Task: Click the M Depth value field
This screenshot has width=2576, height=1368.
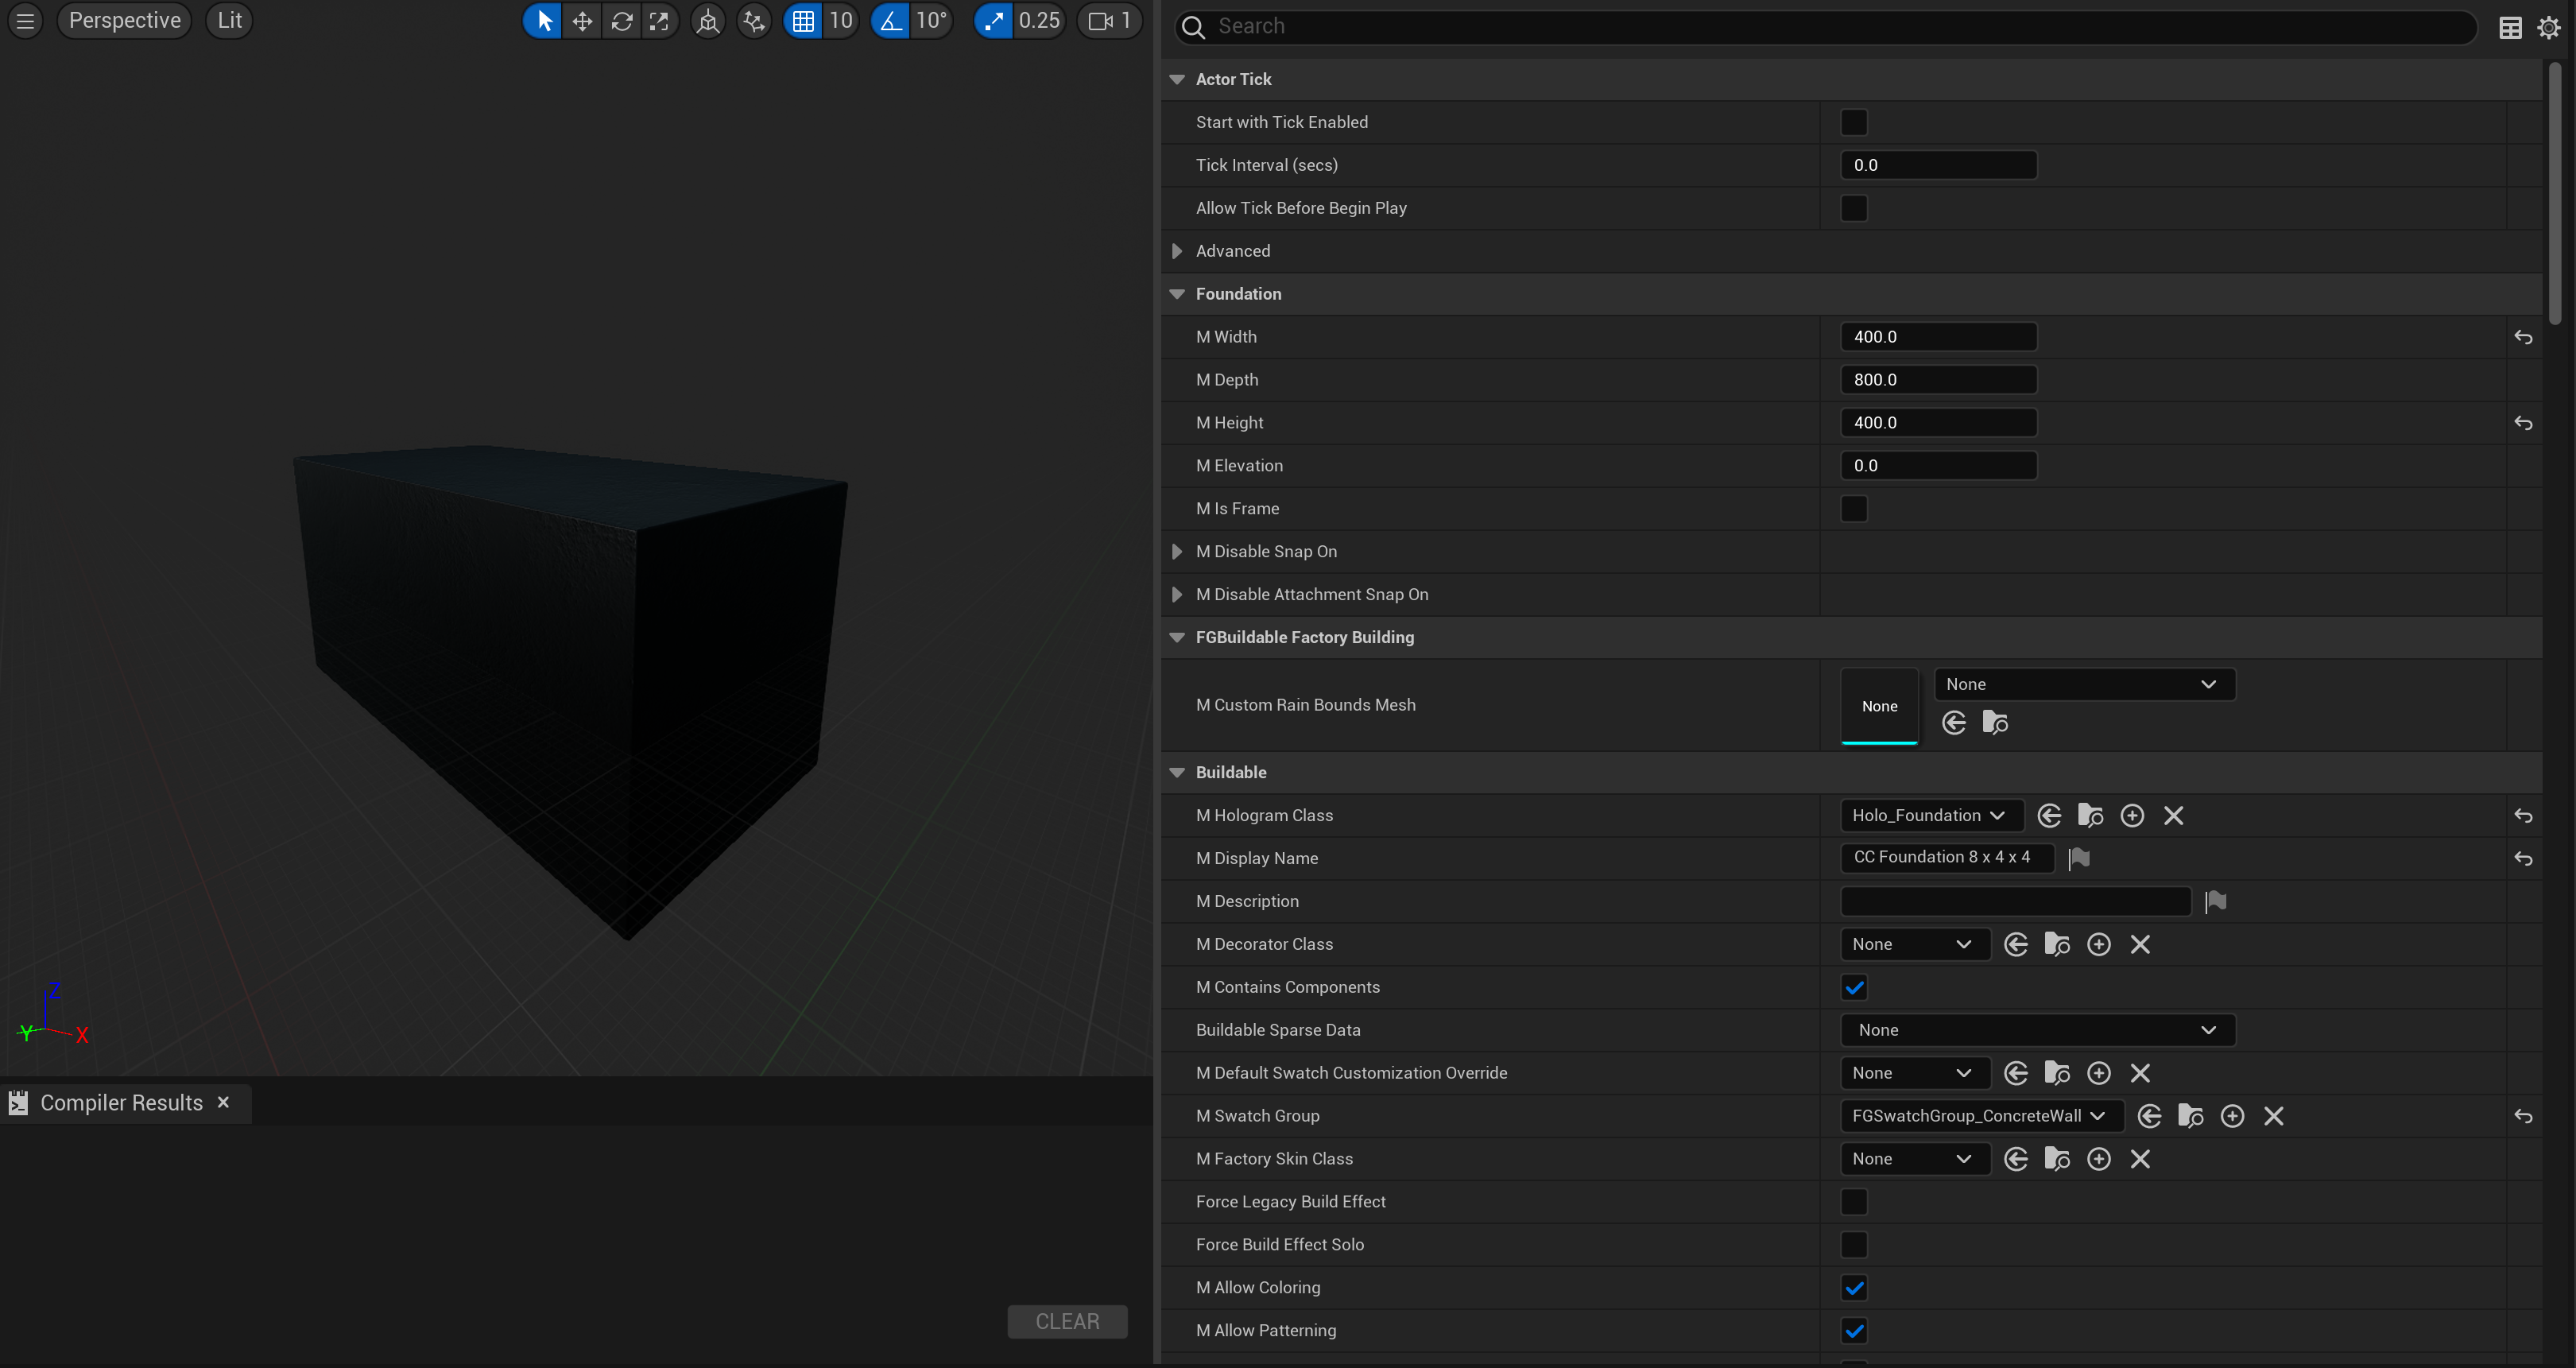Action: click(x=1937, y=380)
